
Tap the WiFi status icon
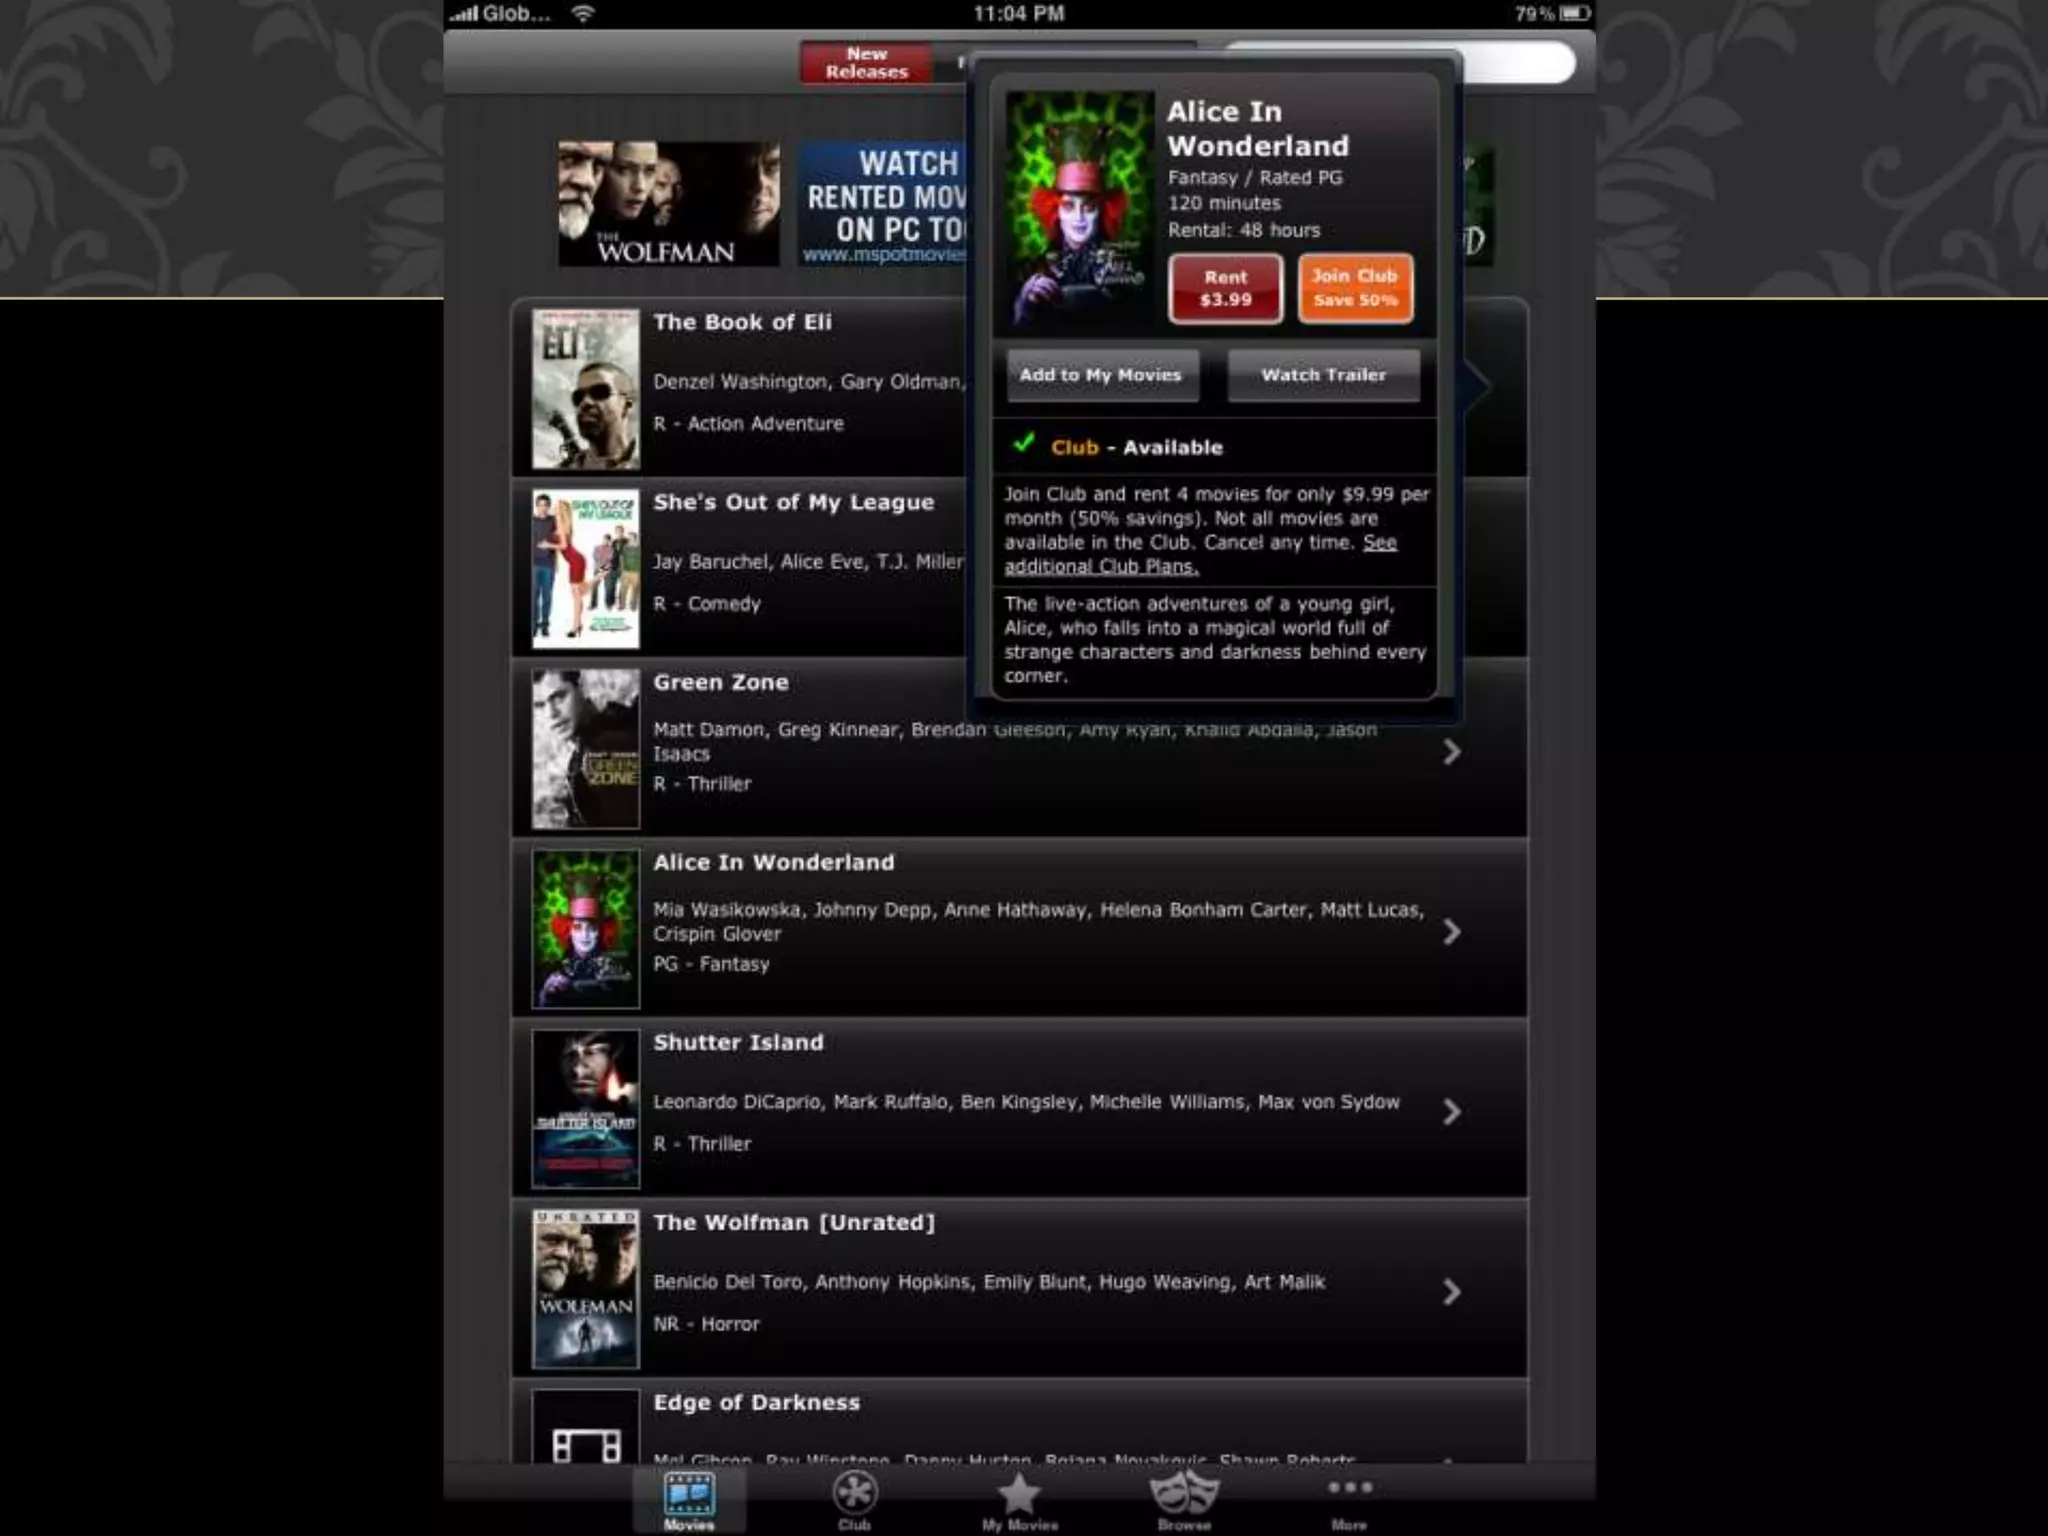583,14
